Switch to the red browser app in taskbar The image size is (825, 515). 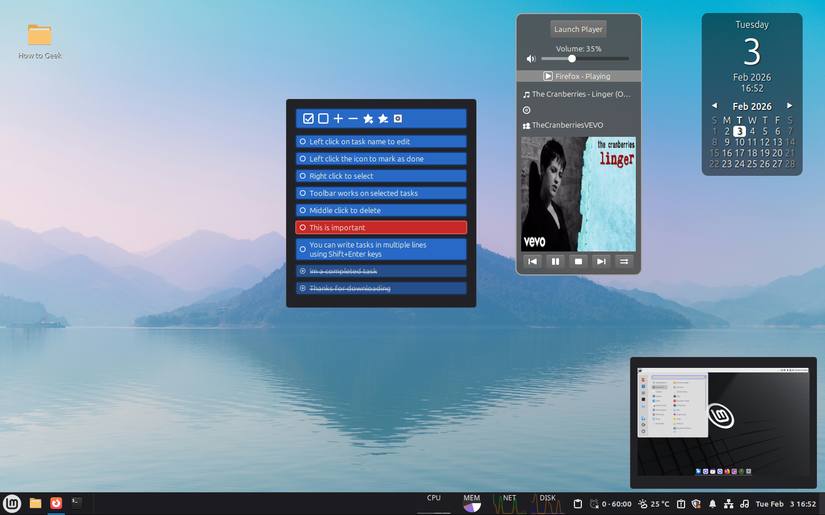click(56, 503)
